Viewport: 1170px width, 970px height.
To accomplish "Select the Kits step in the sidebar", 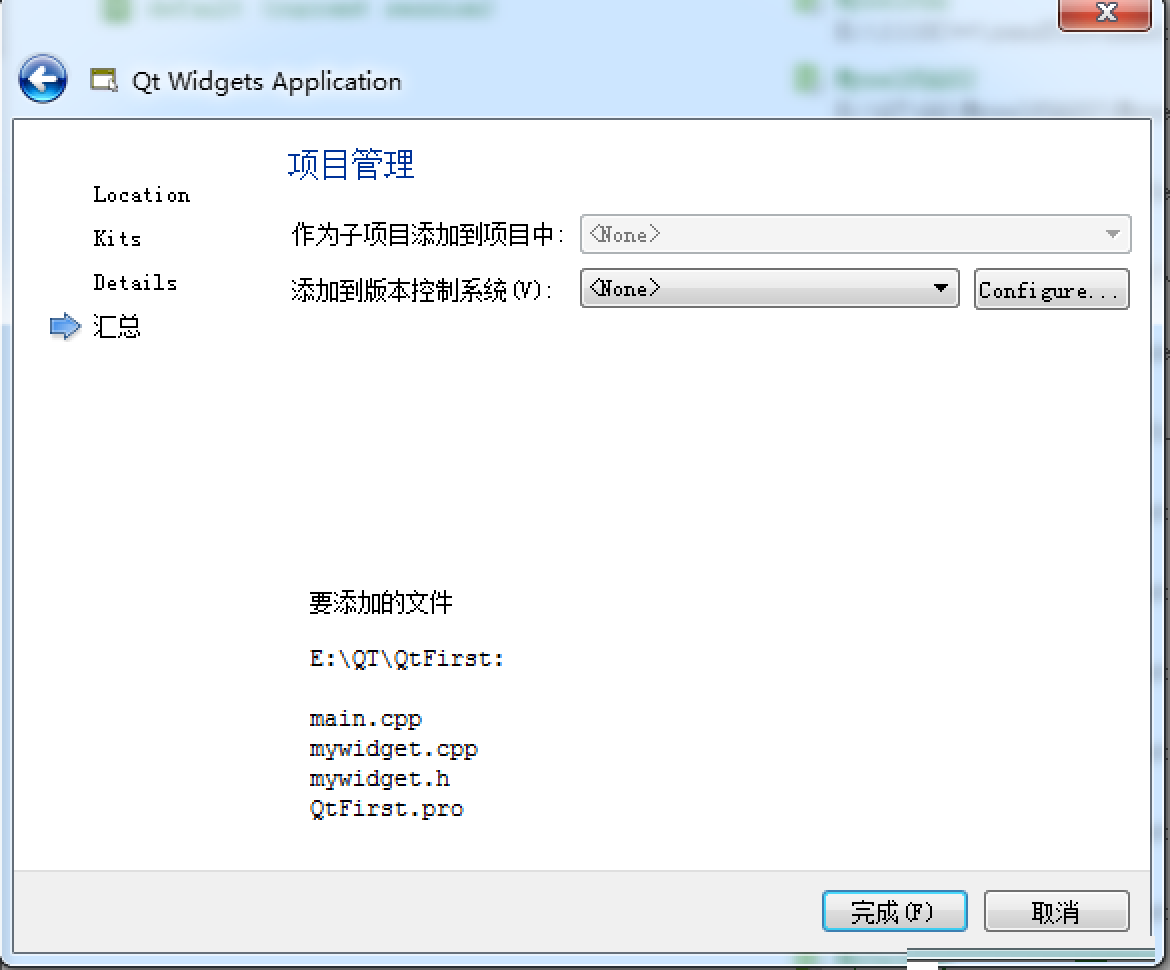I will pos(117,239).
